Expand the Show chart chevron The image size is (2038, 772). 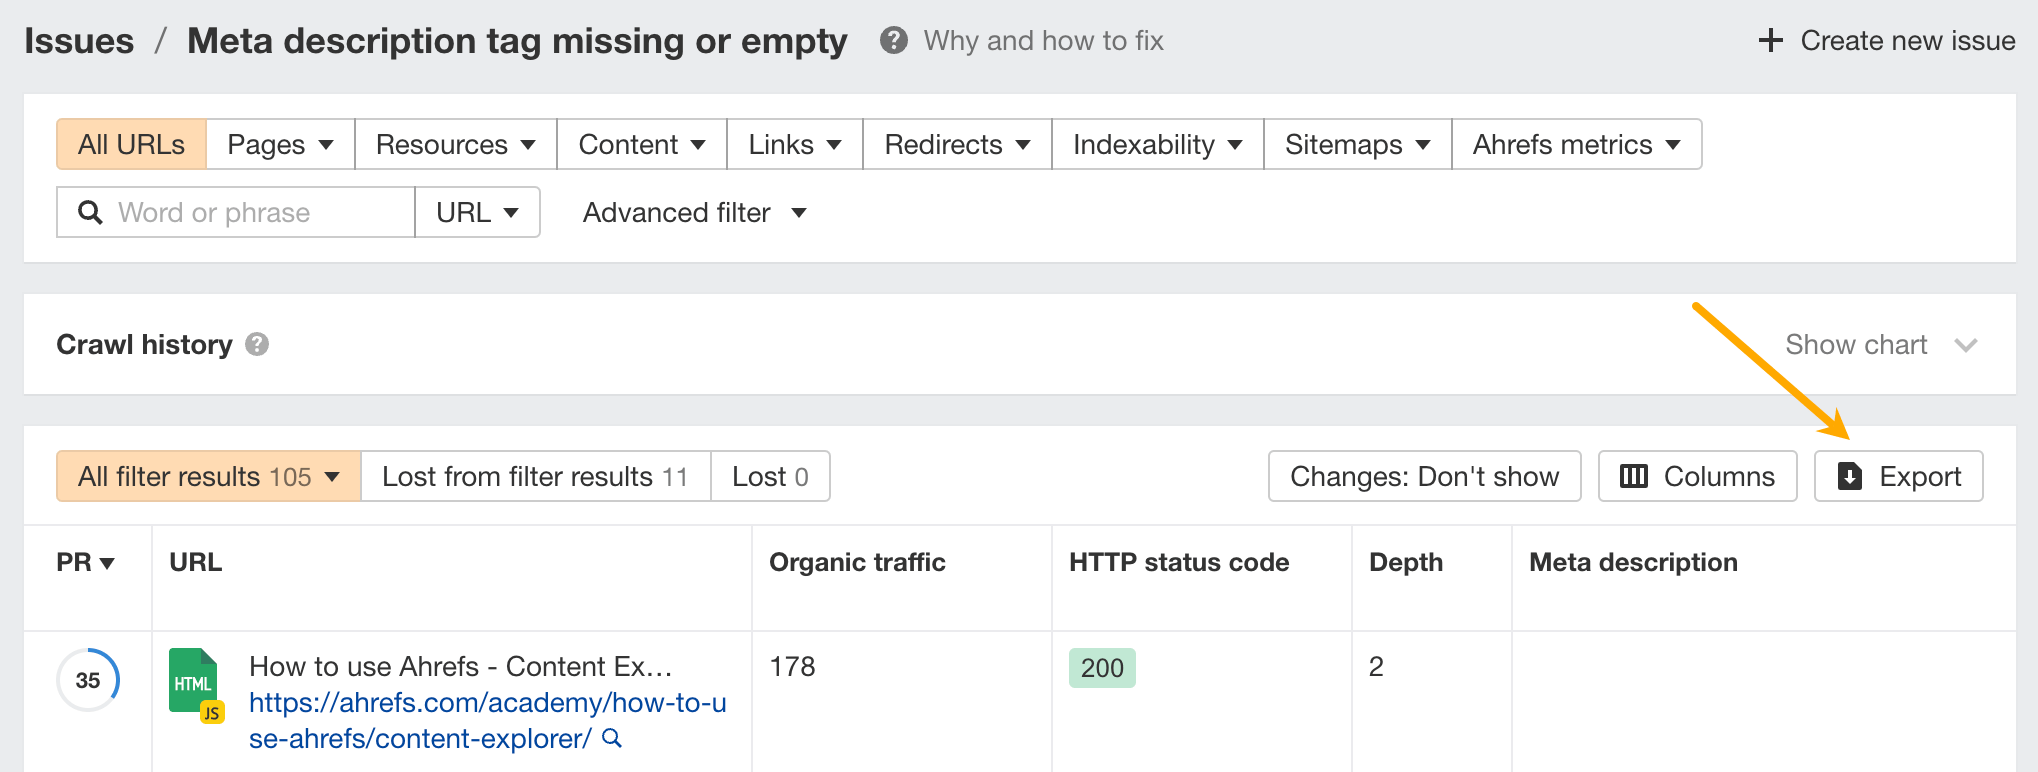(1966, 345)
